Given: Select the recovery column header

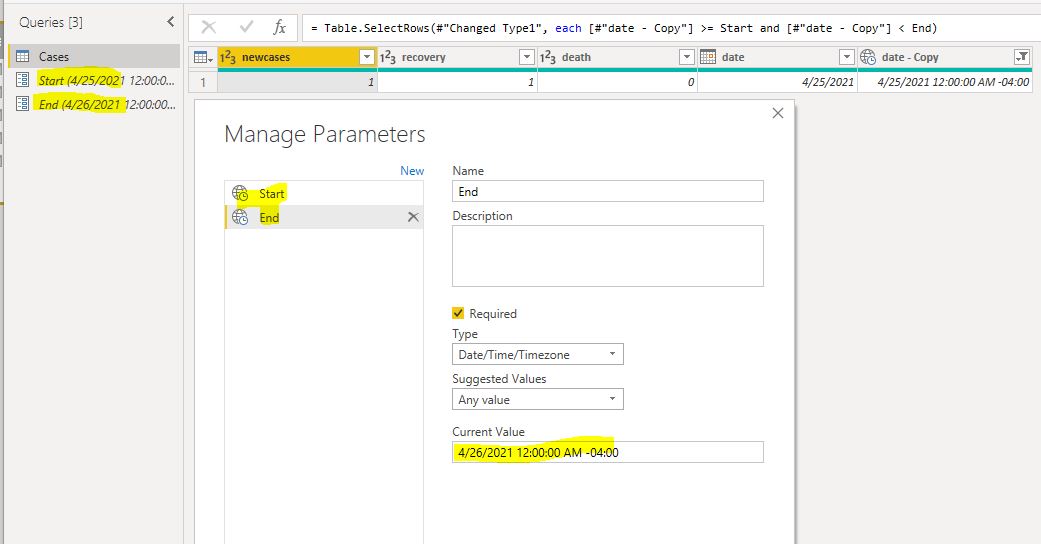Looking at the screenshot, I should [x=457, y=57].
